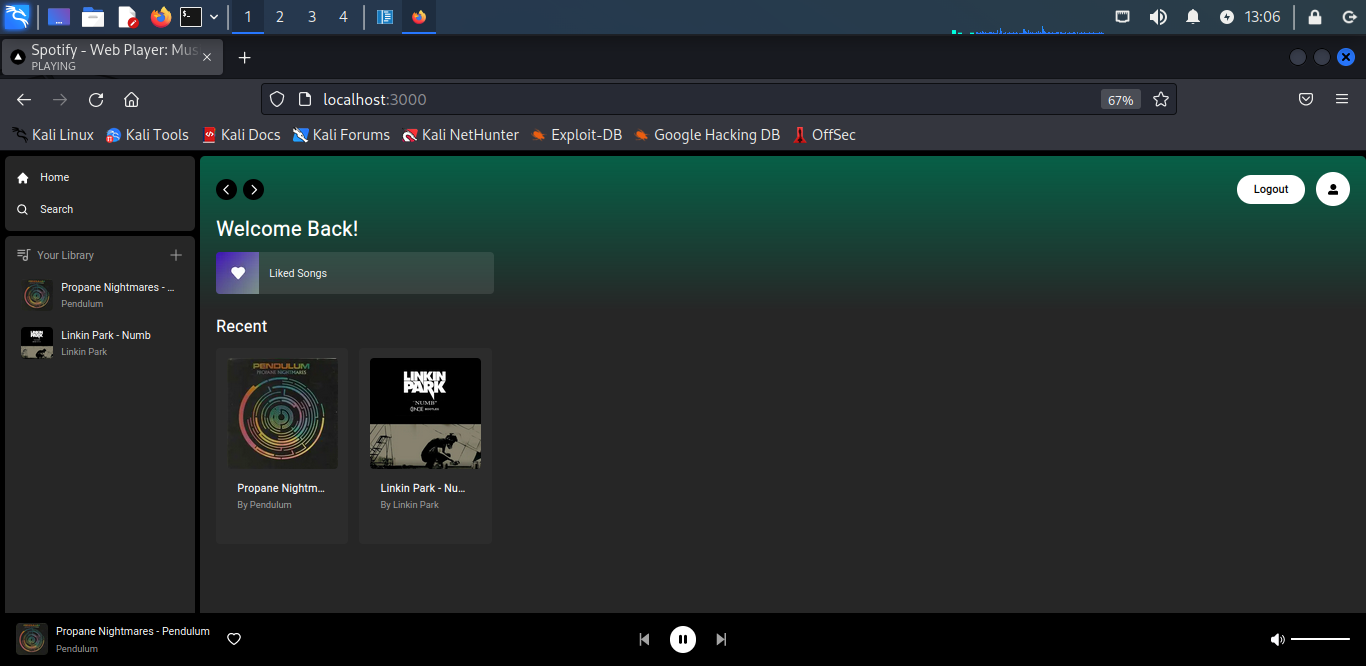Viewport: 1366px width, 666px height.
Task: Pause the currently playing song
Action: click(x=683, y=639)
